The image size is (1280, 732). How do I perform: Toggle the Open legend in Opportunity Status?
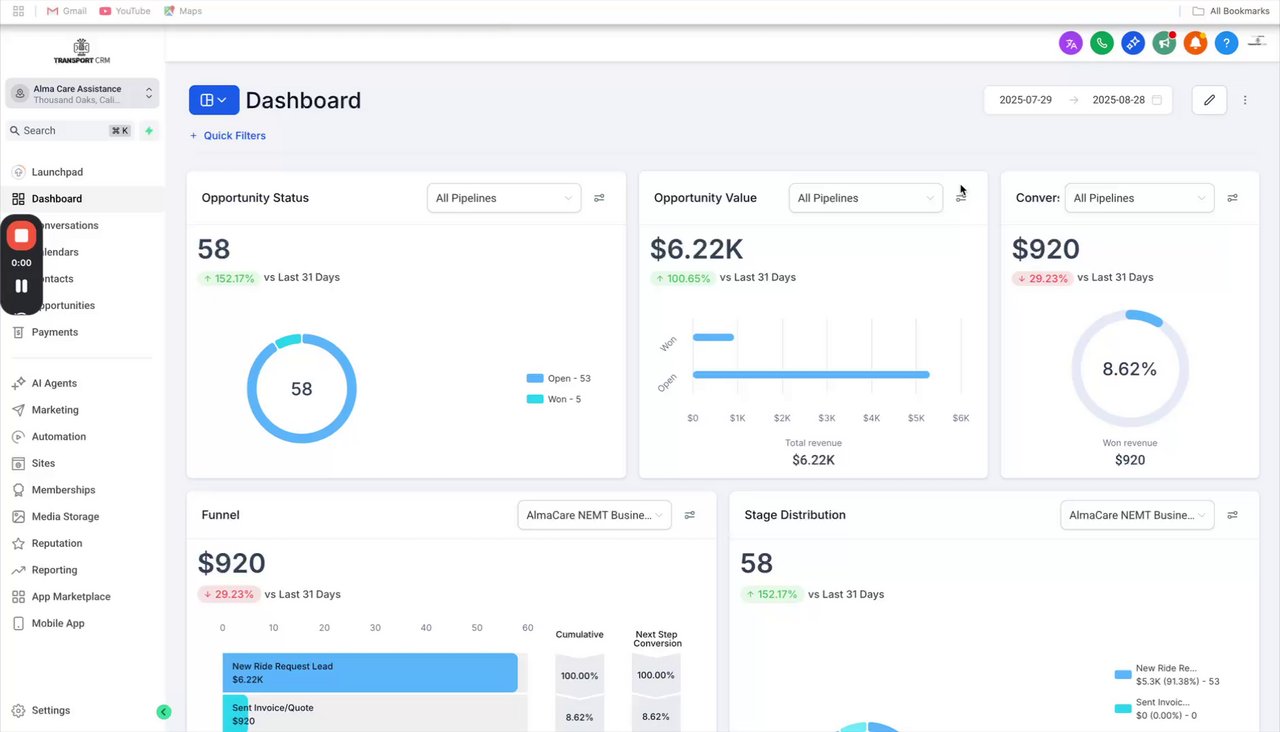point(559,378)
